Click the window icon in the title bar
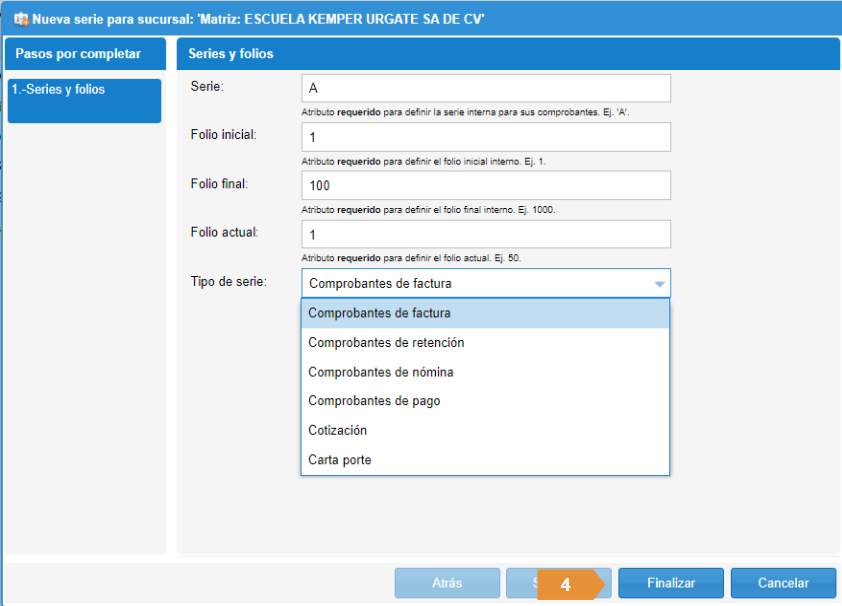The height and width of the screenshot is (606, 842). [x=20, y=19]
